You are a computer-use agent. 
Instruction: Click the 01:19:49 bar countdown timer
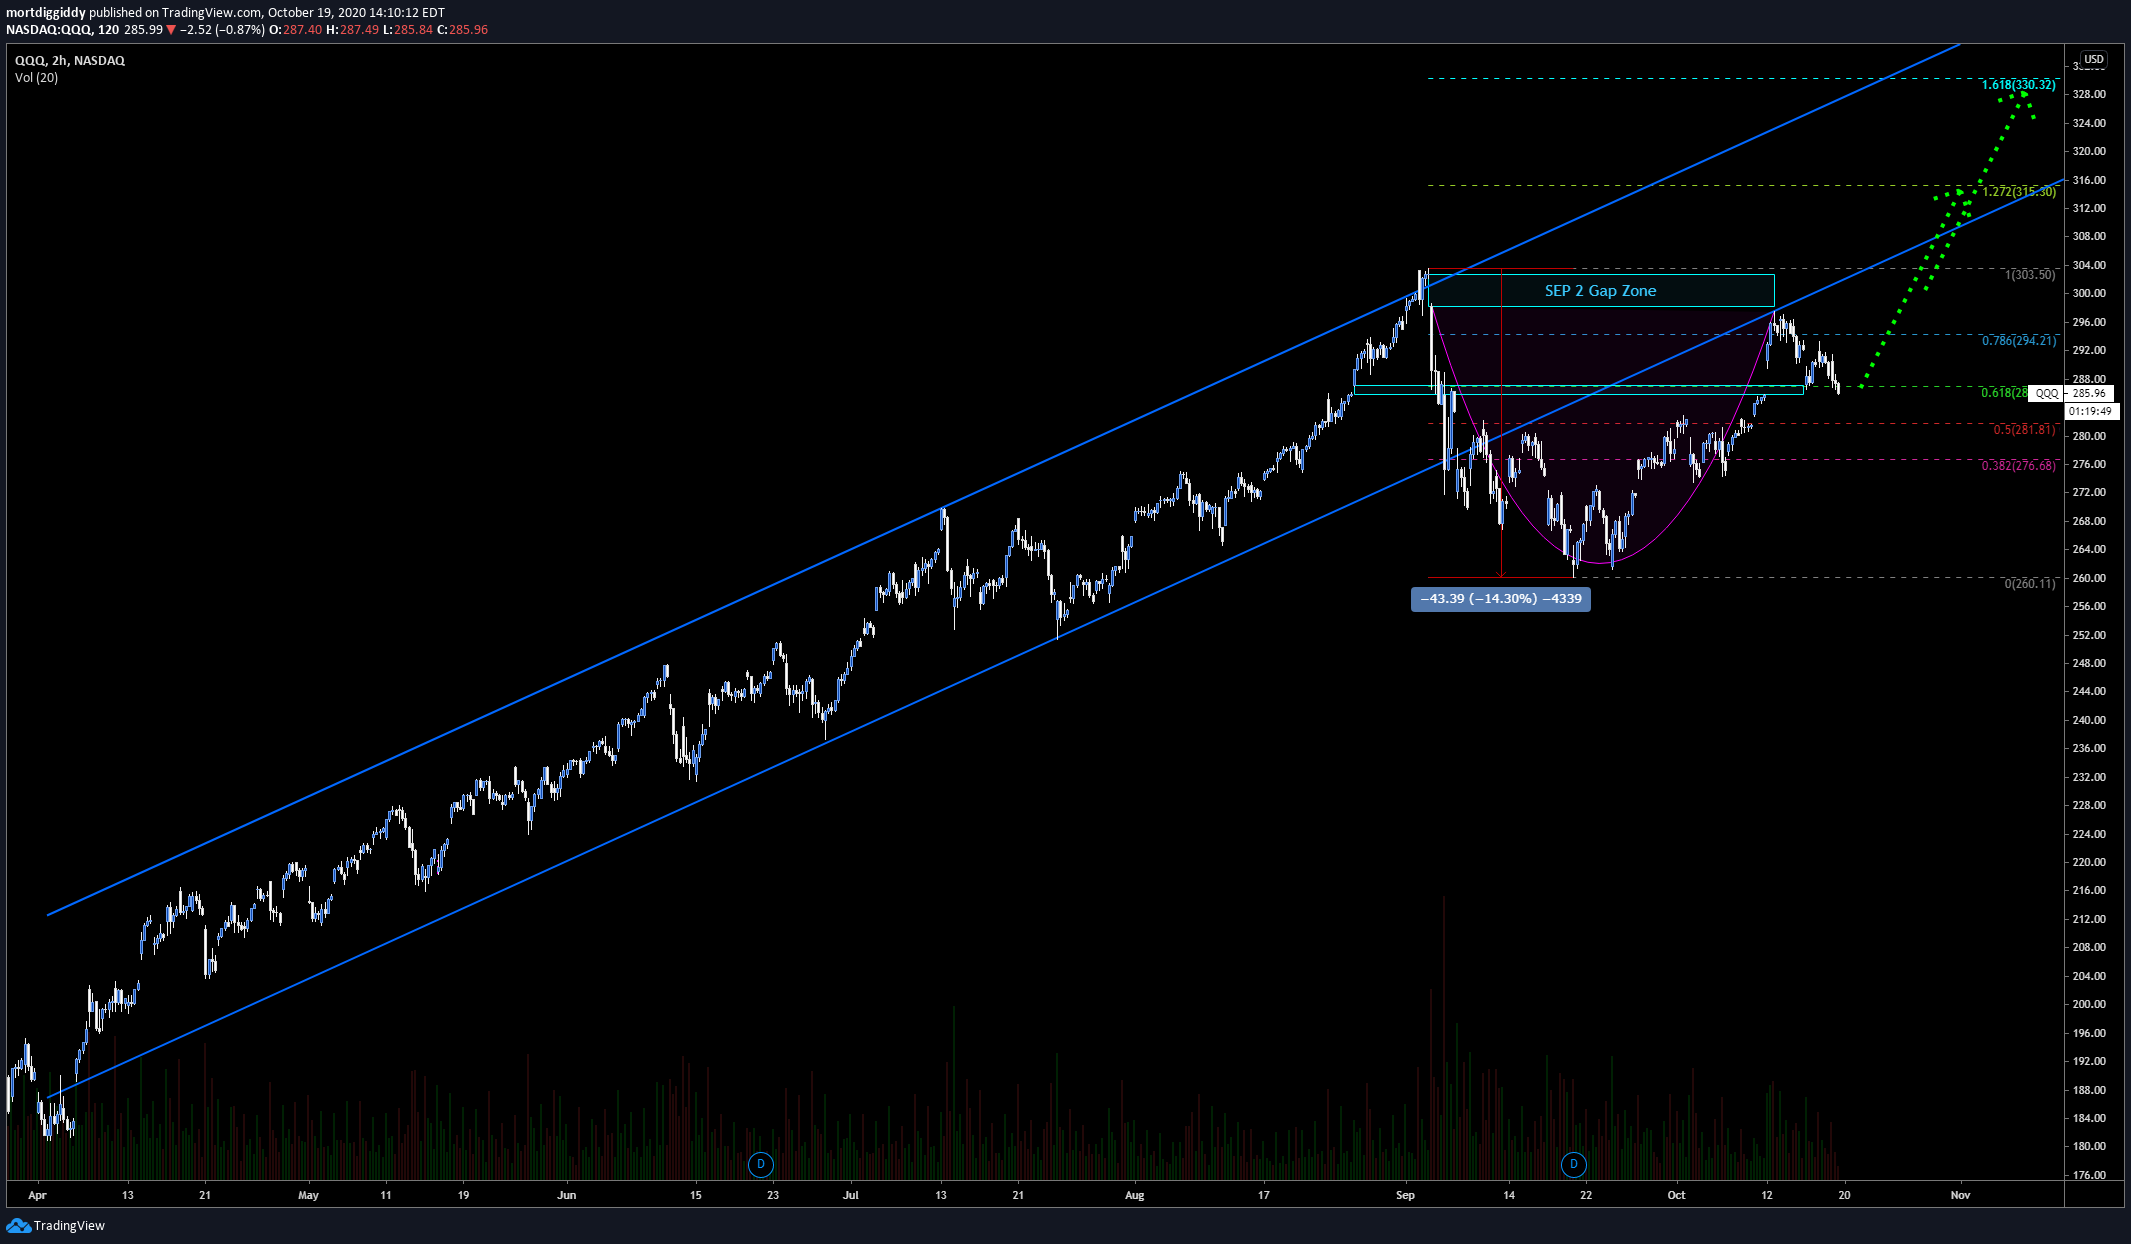2090,411
